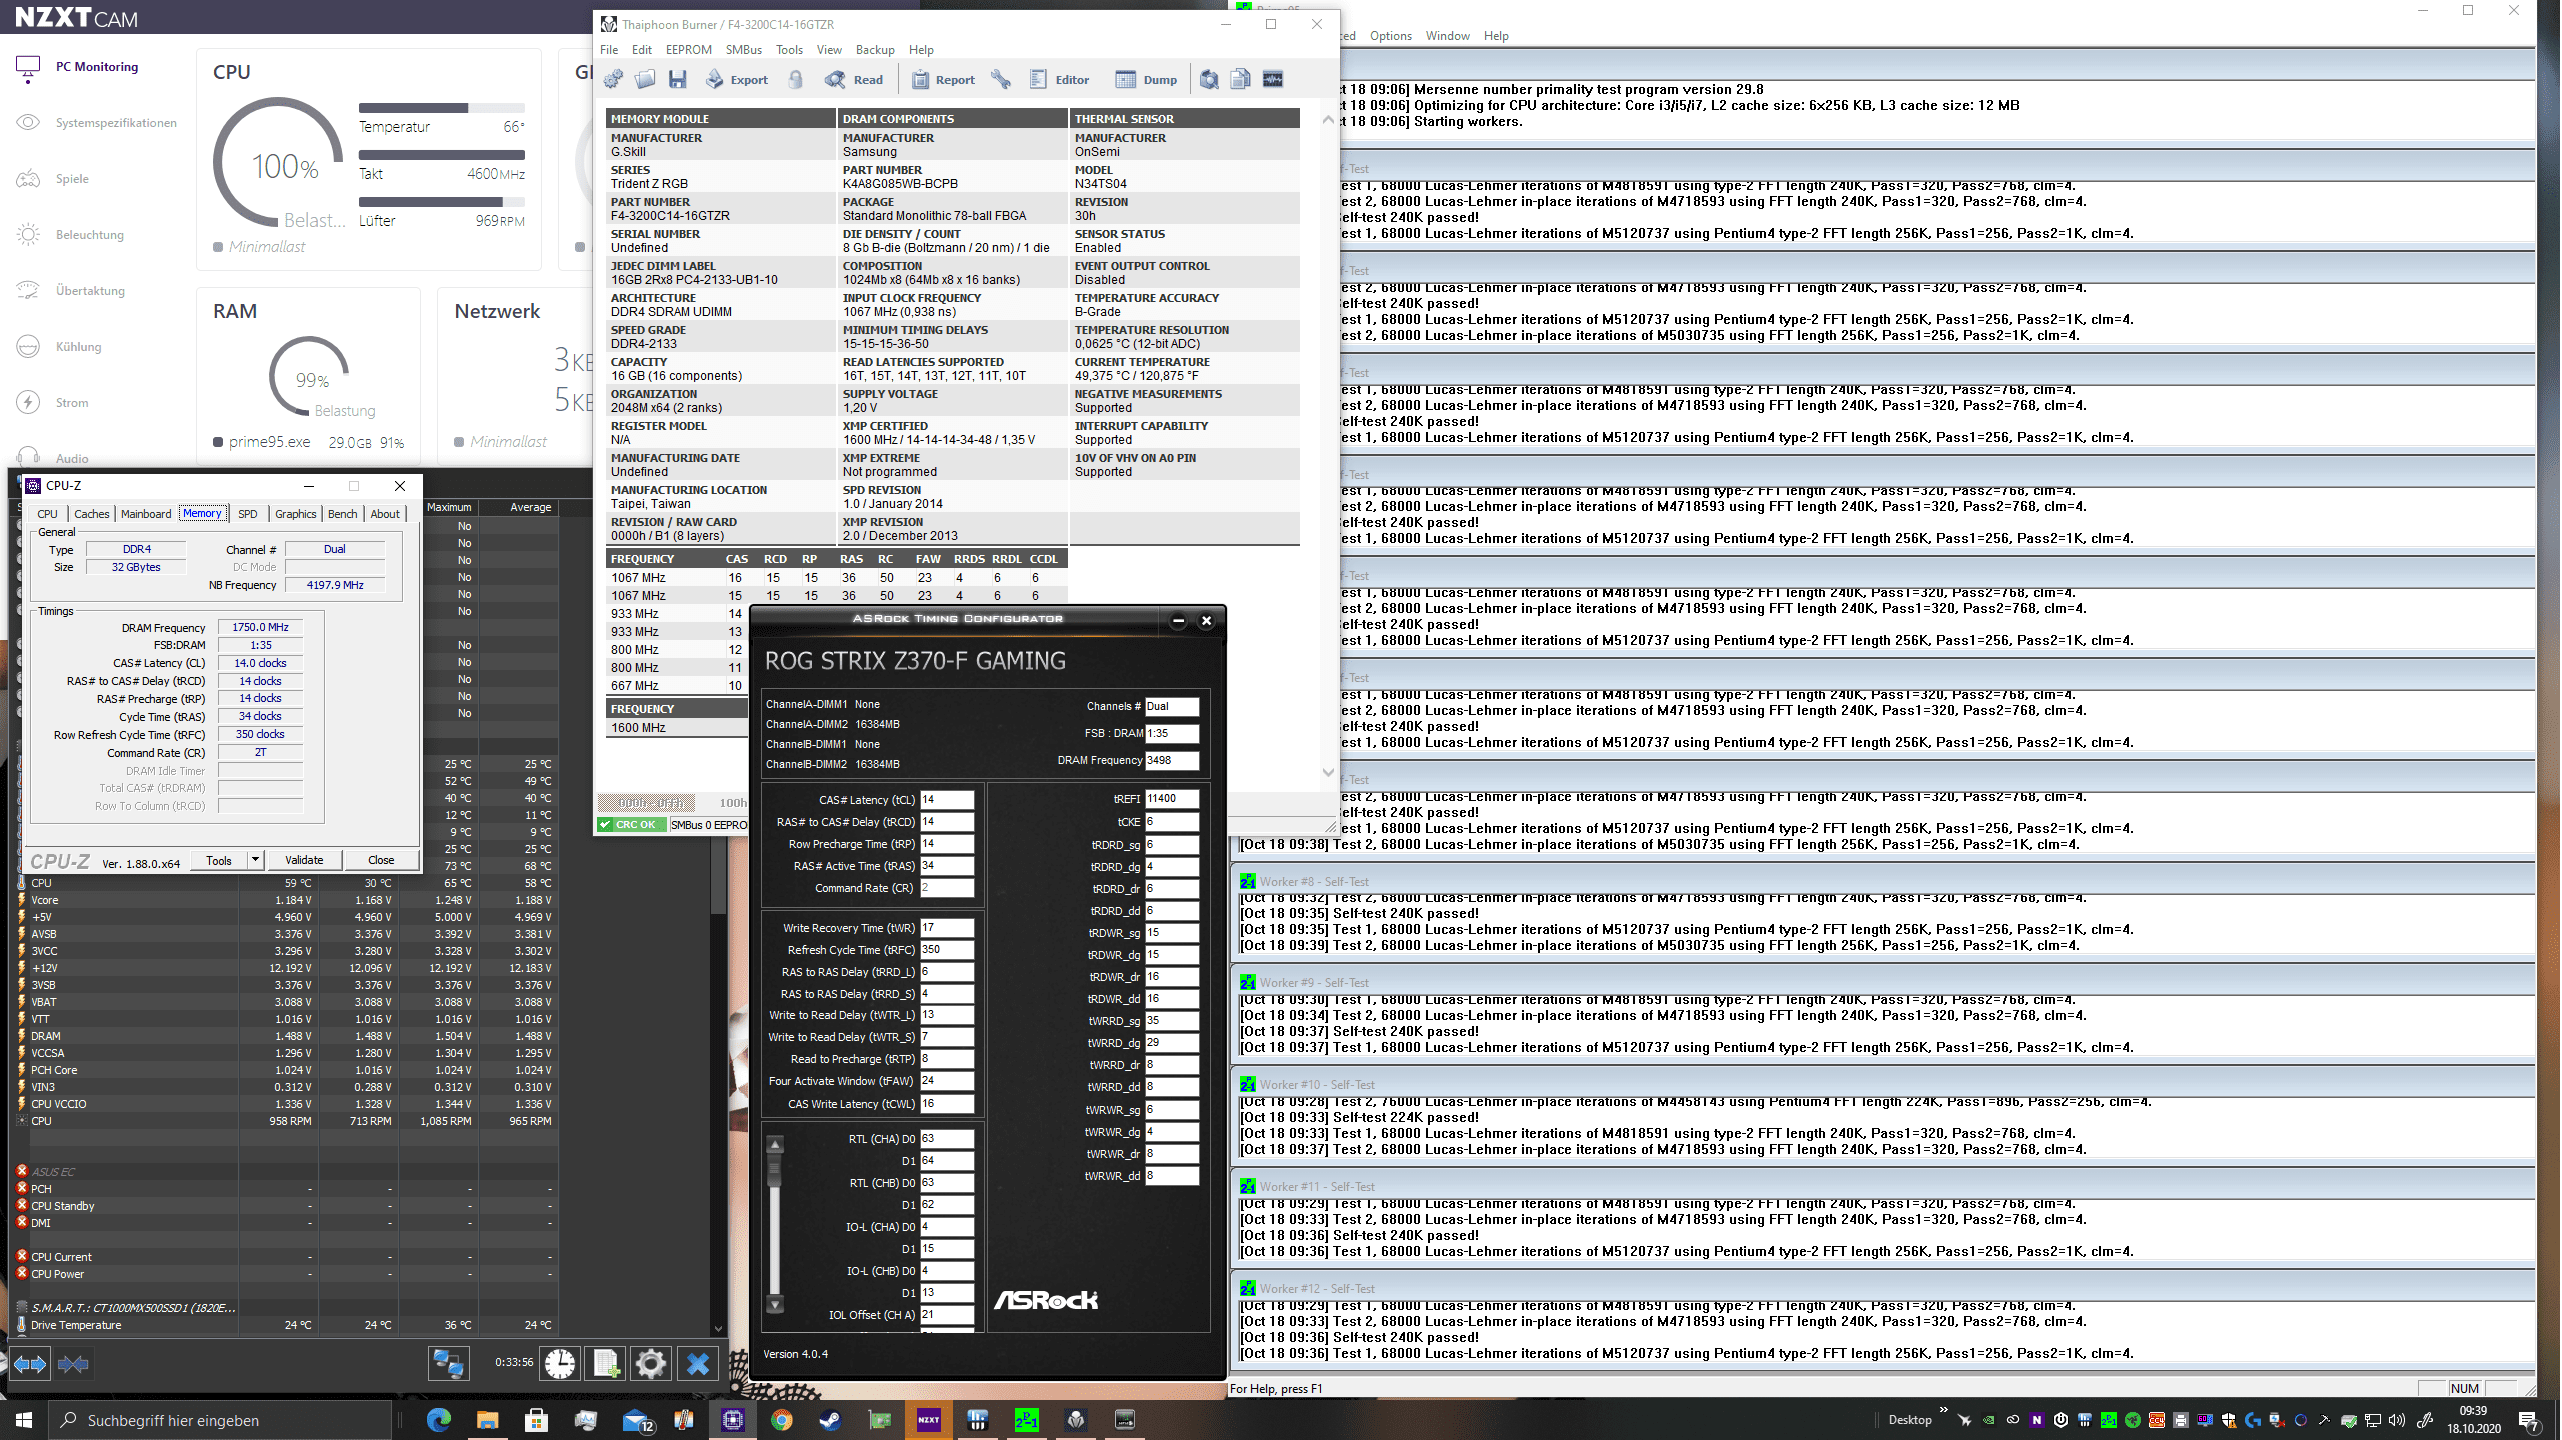2562x1440 pixels.
Task: Expand the taskbar Desktop toolbar chevron
Action: [1943, 1412]
